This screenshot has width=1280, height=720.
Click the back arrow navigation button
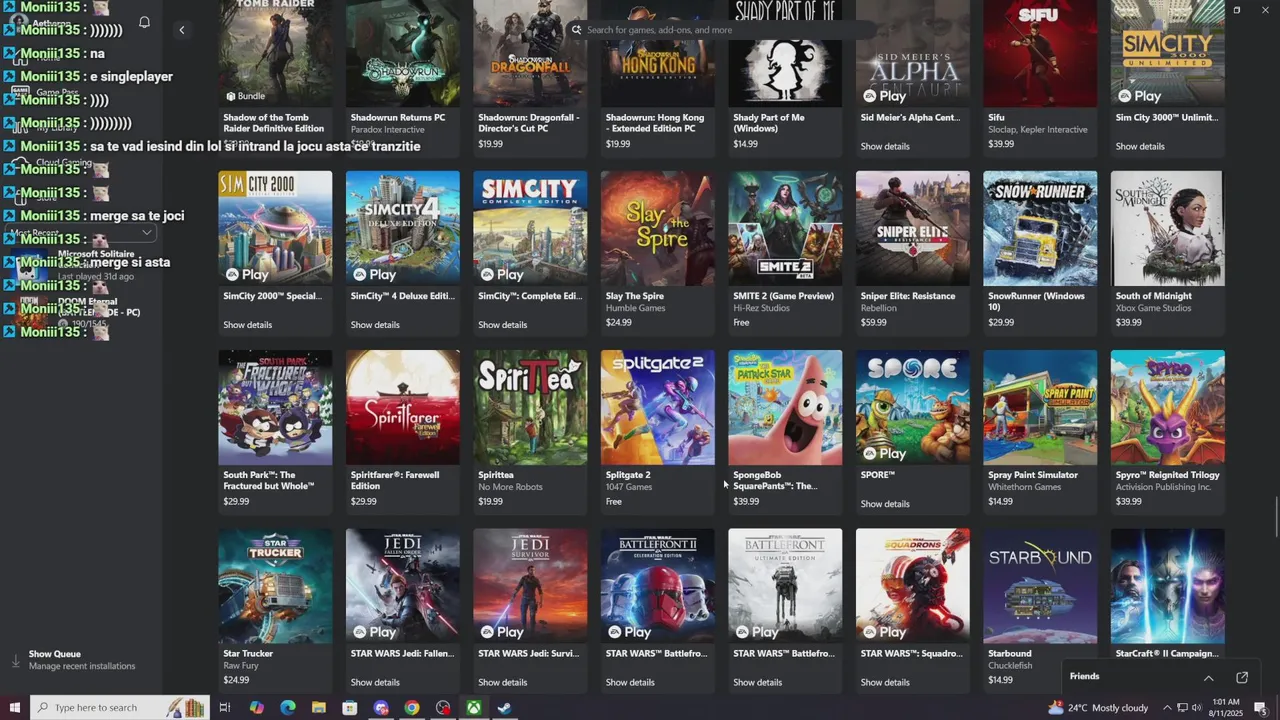click(181, 30)
